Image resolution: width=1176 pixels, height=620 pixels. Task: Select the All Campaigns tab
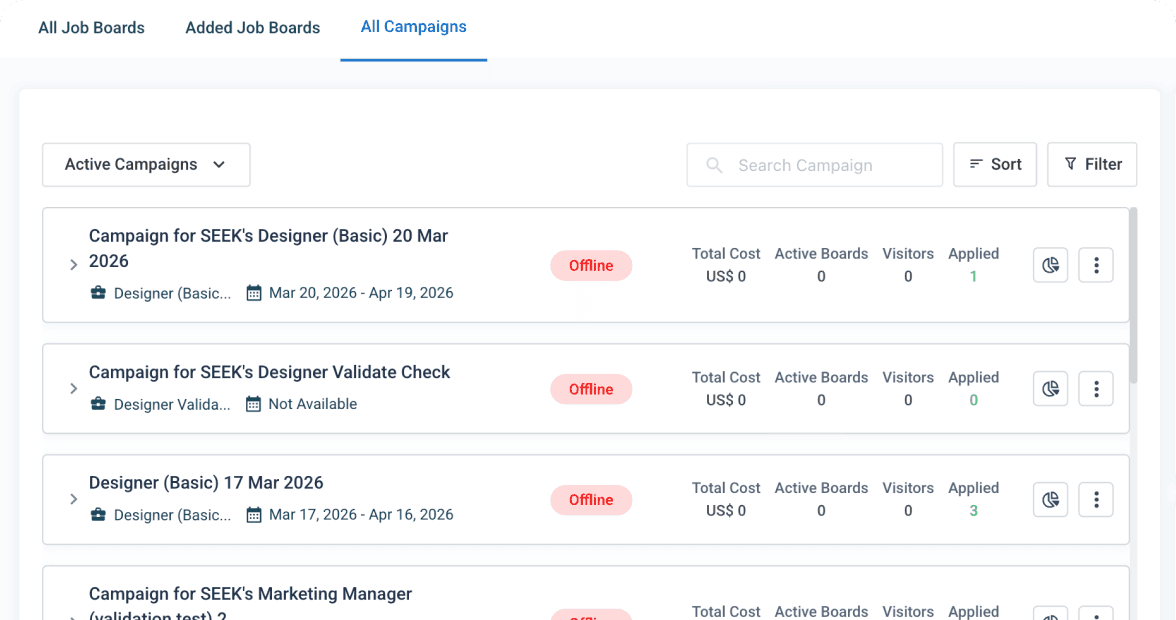pos(413,27)
